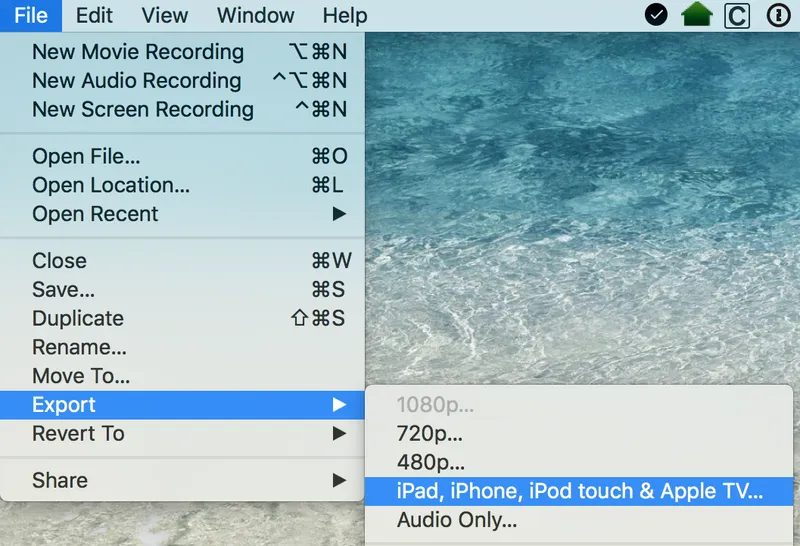The height and width of the screenshot is (546, 800).
Task: Export as 720p...
Action: pos(579,434)
